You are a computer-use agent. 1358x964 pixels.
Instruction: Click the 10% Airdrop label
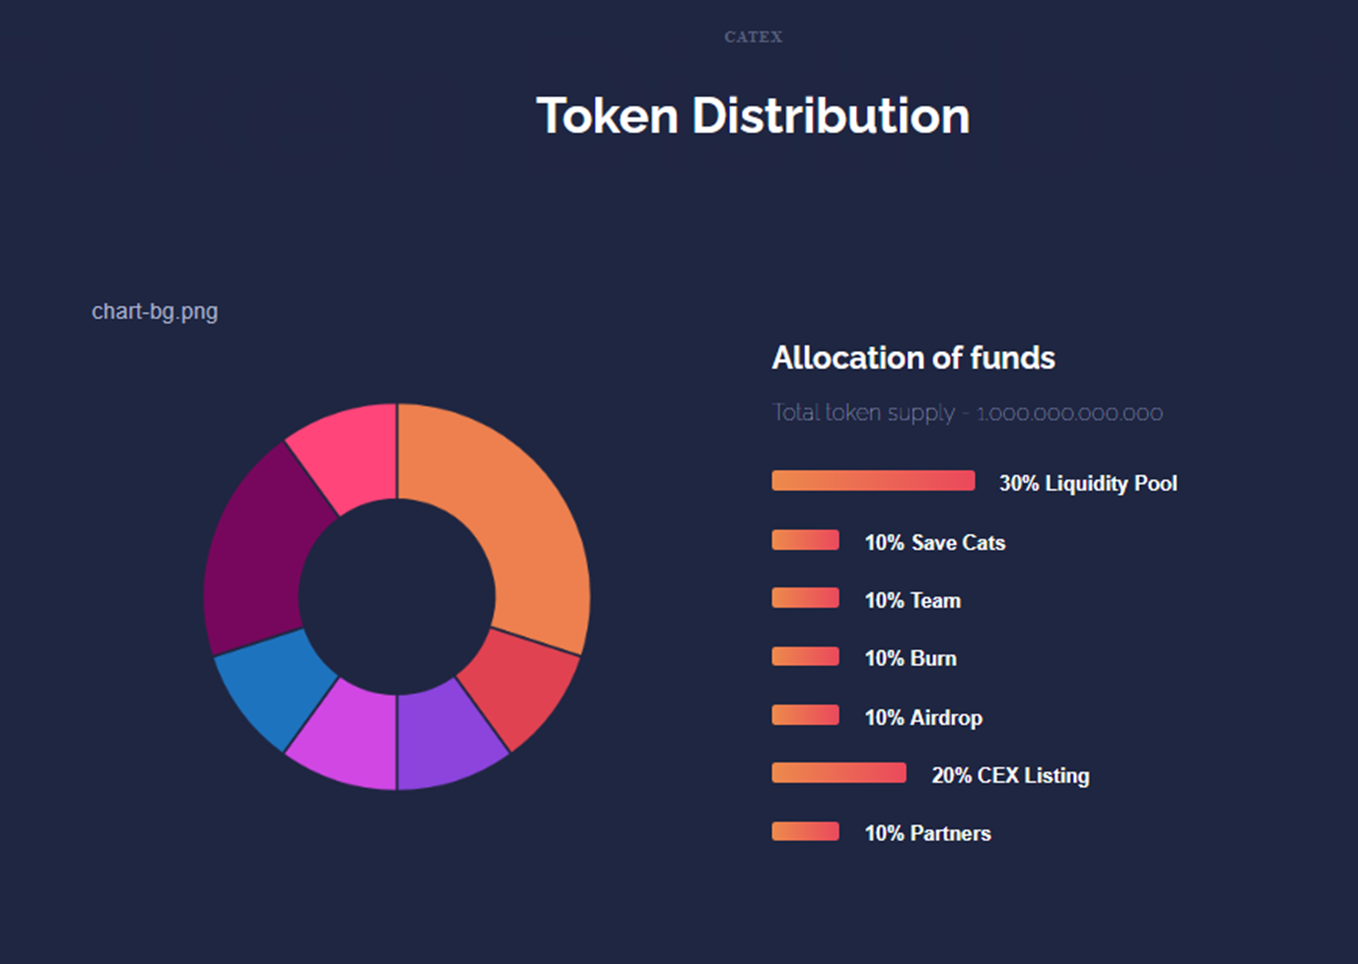923,717
